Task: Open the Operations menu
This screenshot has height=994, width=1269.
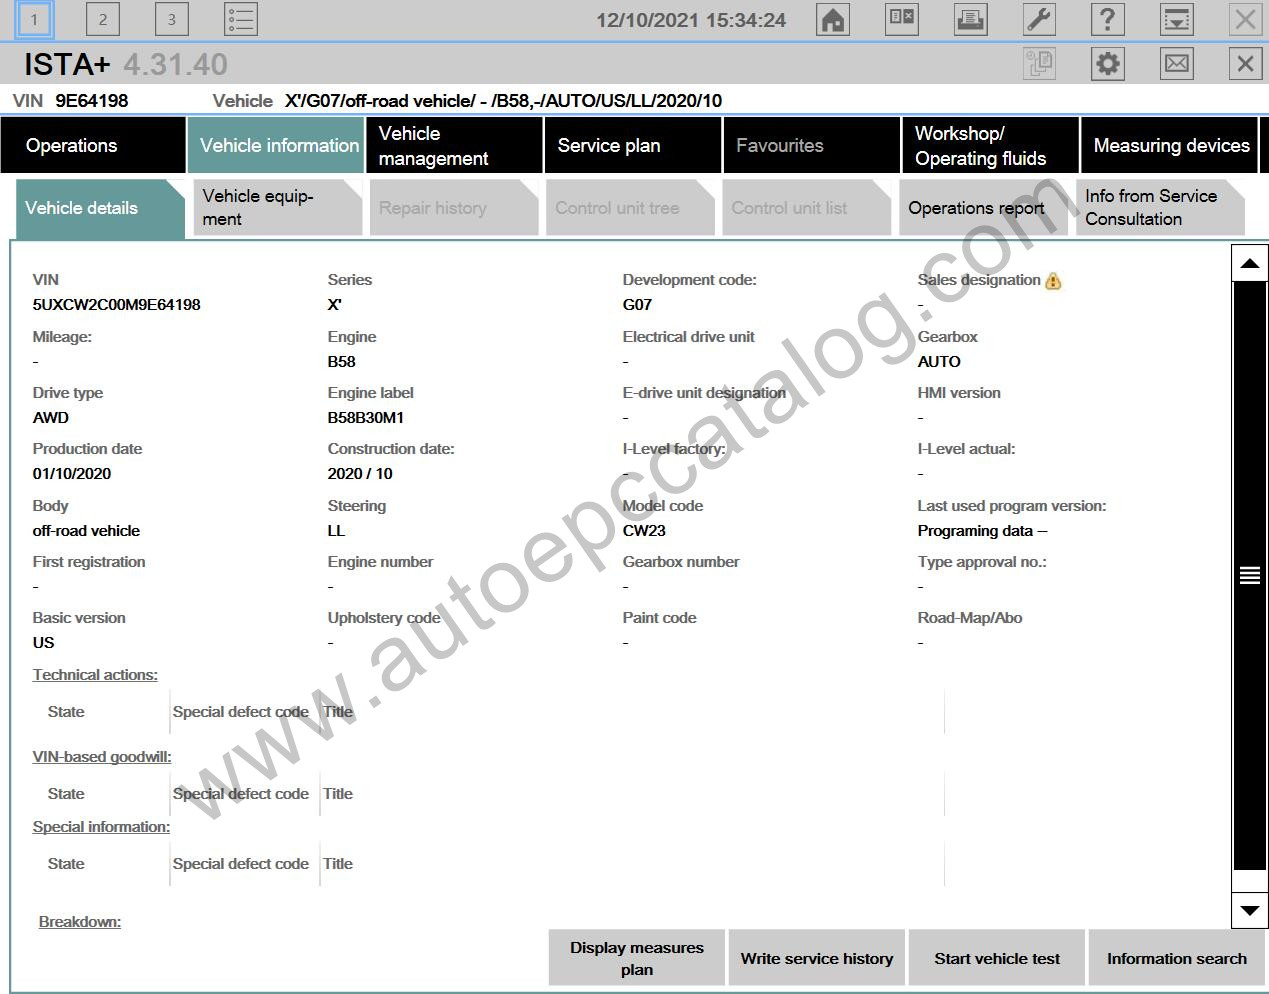Action: point(93,145)
